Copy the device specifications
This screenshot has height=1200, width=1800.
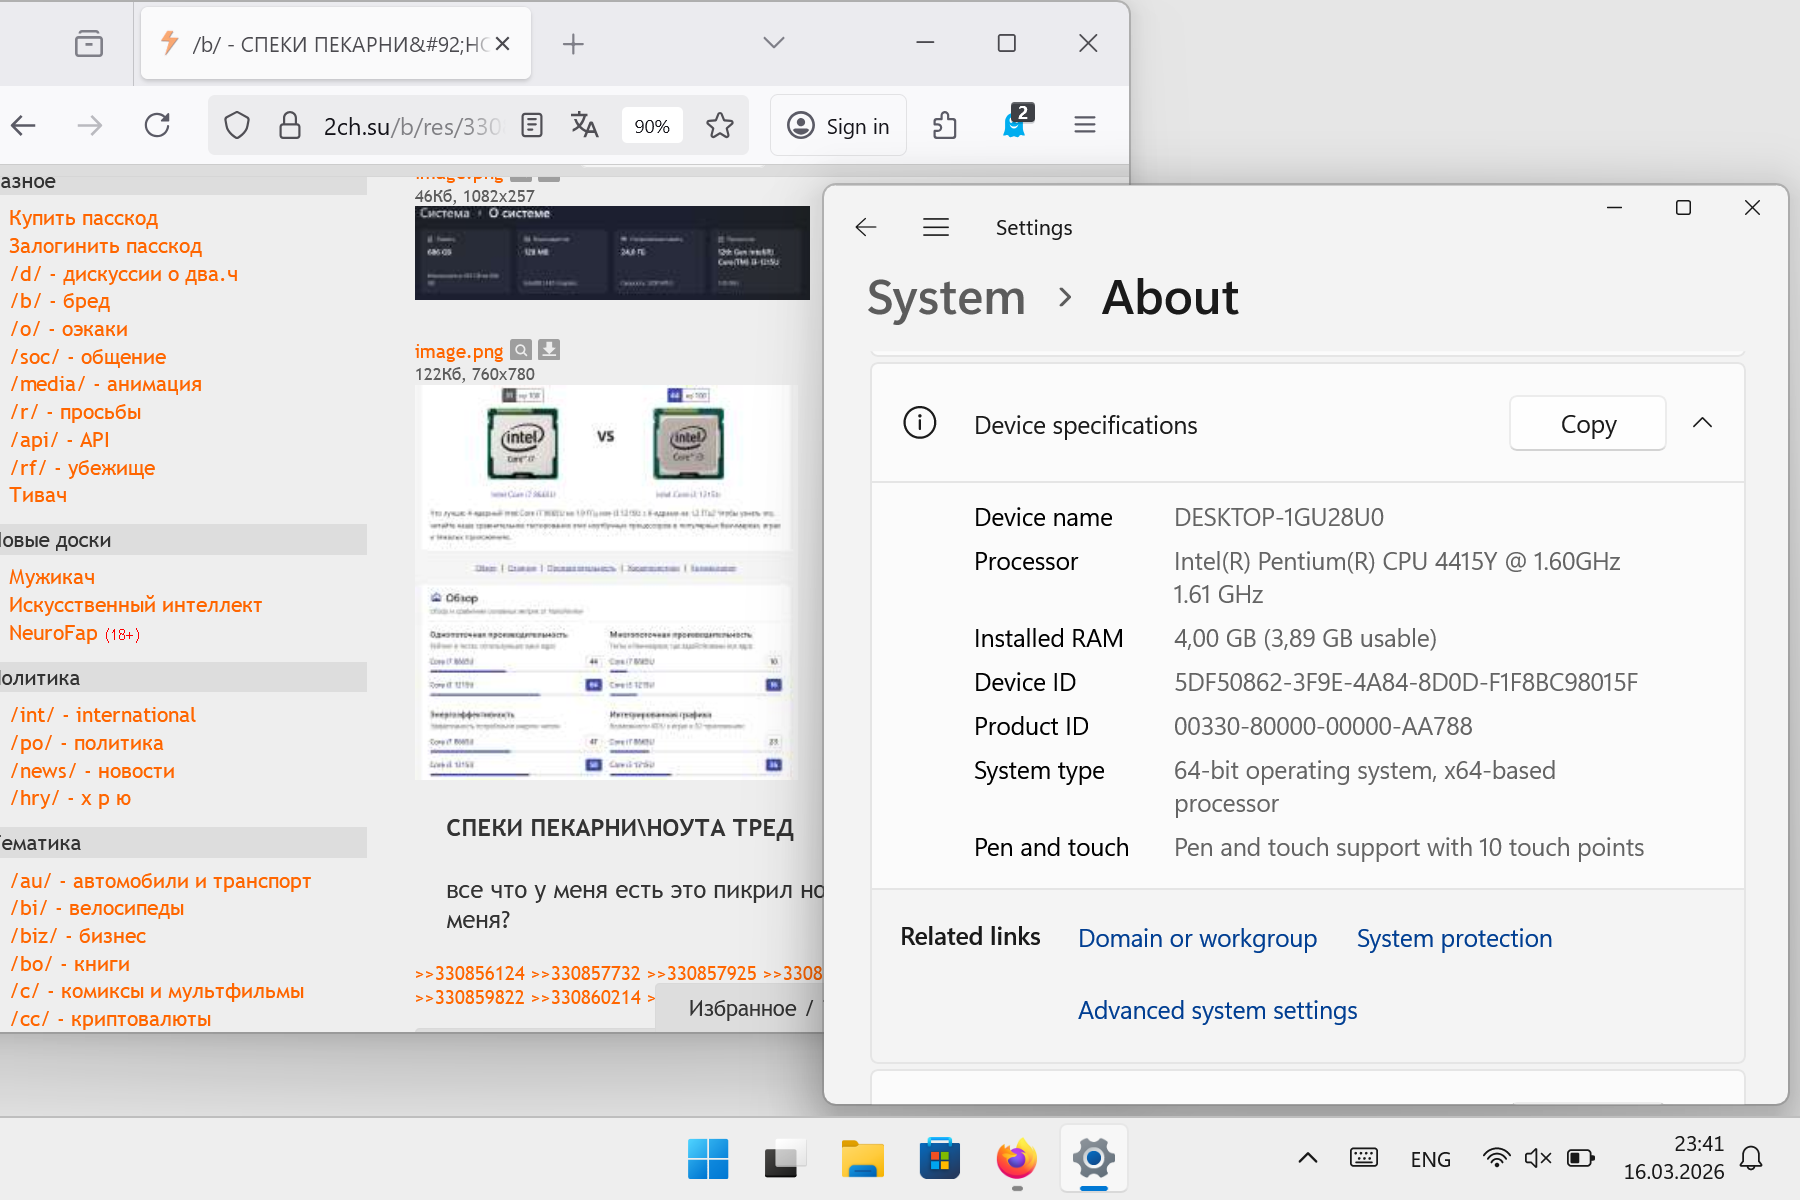[x=1587, y=424]
